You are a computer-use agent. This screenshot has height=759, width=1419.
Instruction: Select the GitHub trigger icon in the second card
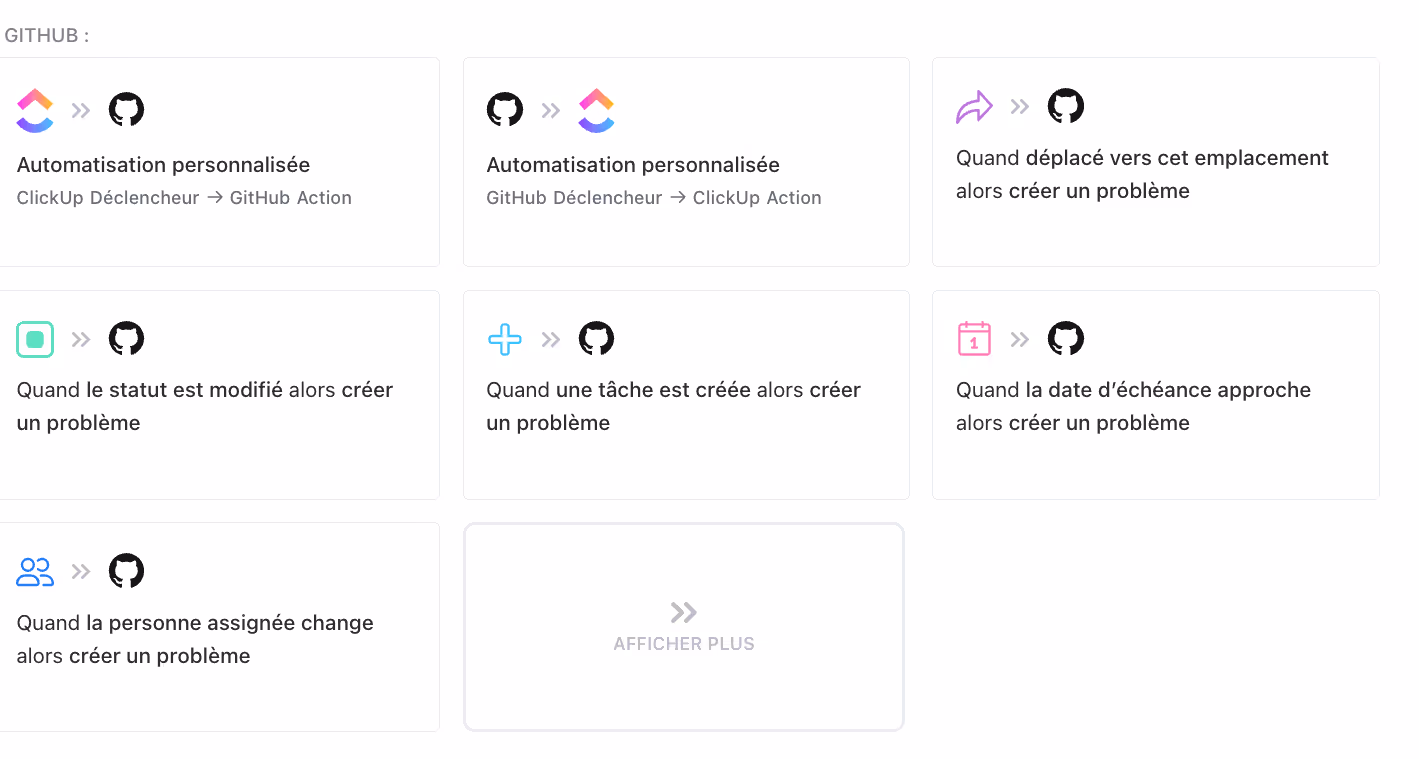point(505,110)
